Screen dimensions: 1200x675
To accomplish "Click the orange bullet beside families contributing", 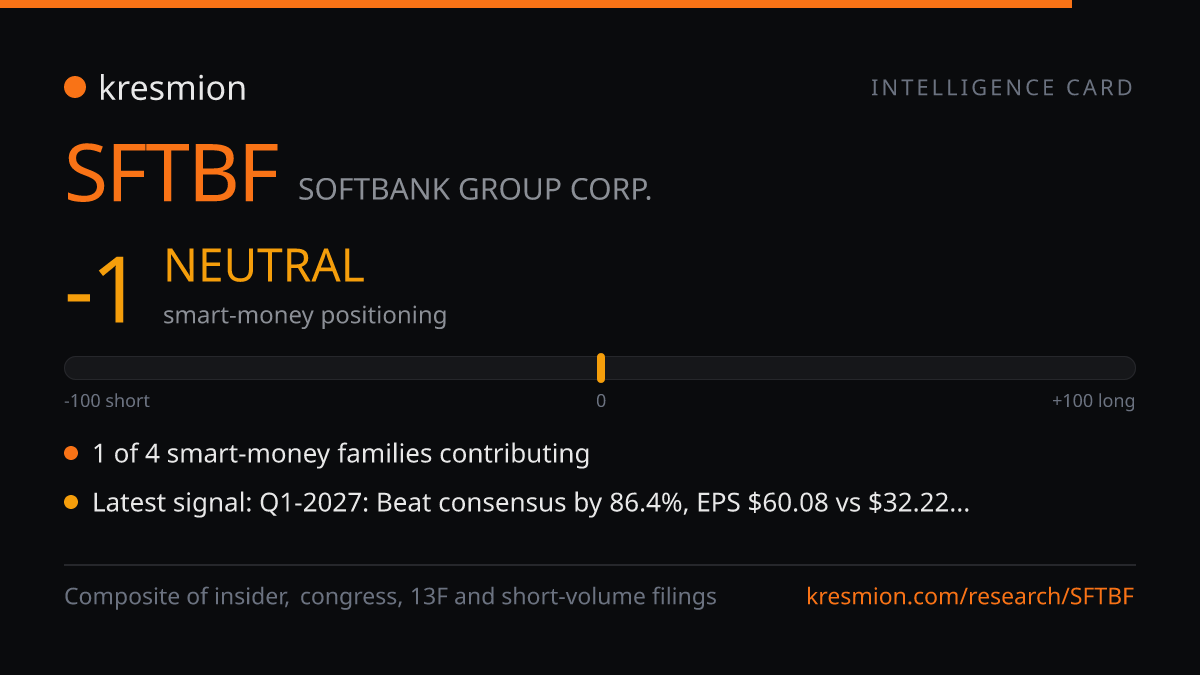I will point(71,454).
